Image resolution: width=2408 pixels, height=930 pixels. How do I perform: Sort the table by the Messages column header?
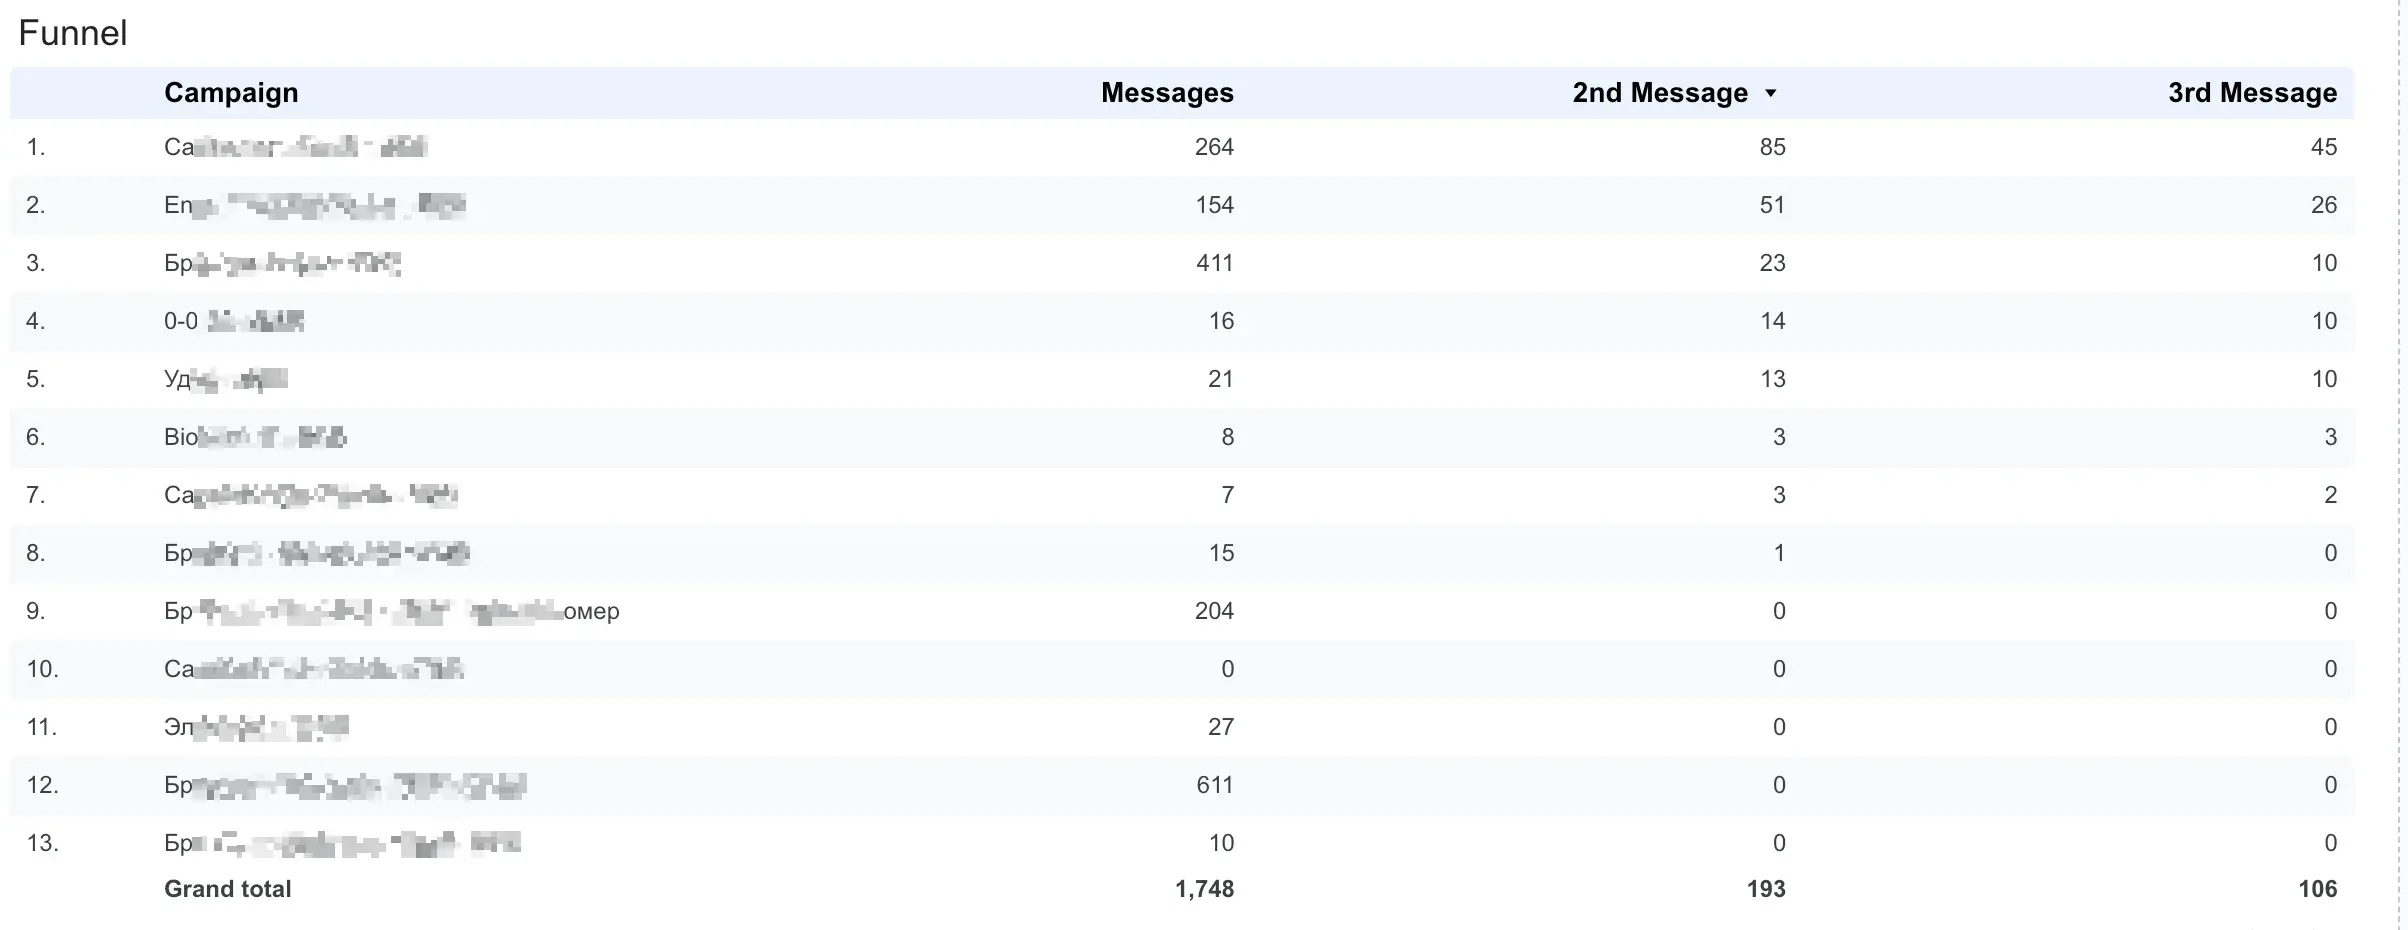[1166, 92]
